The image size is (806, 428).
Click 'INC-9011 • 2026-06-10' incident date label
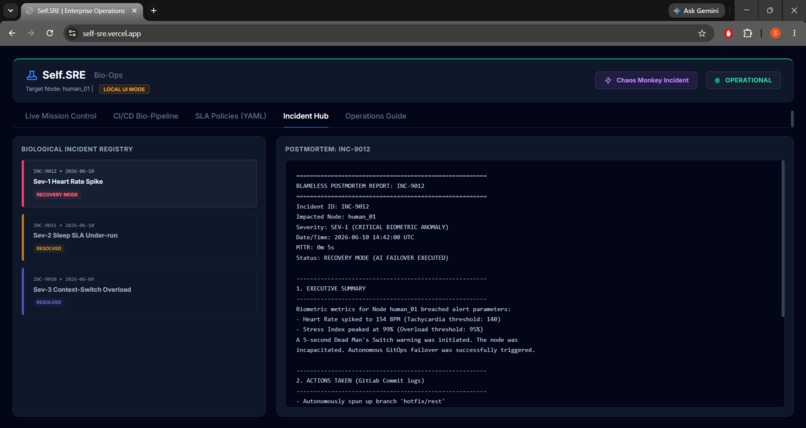[63, 225]
